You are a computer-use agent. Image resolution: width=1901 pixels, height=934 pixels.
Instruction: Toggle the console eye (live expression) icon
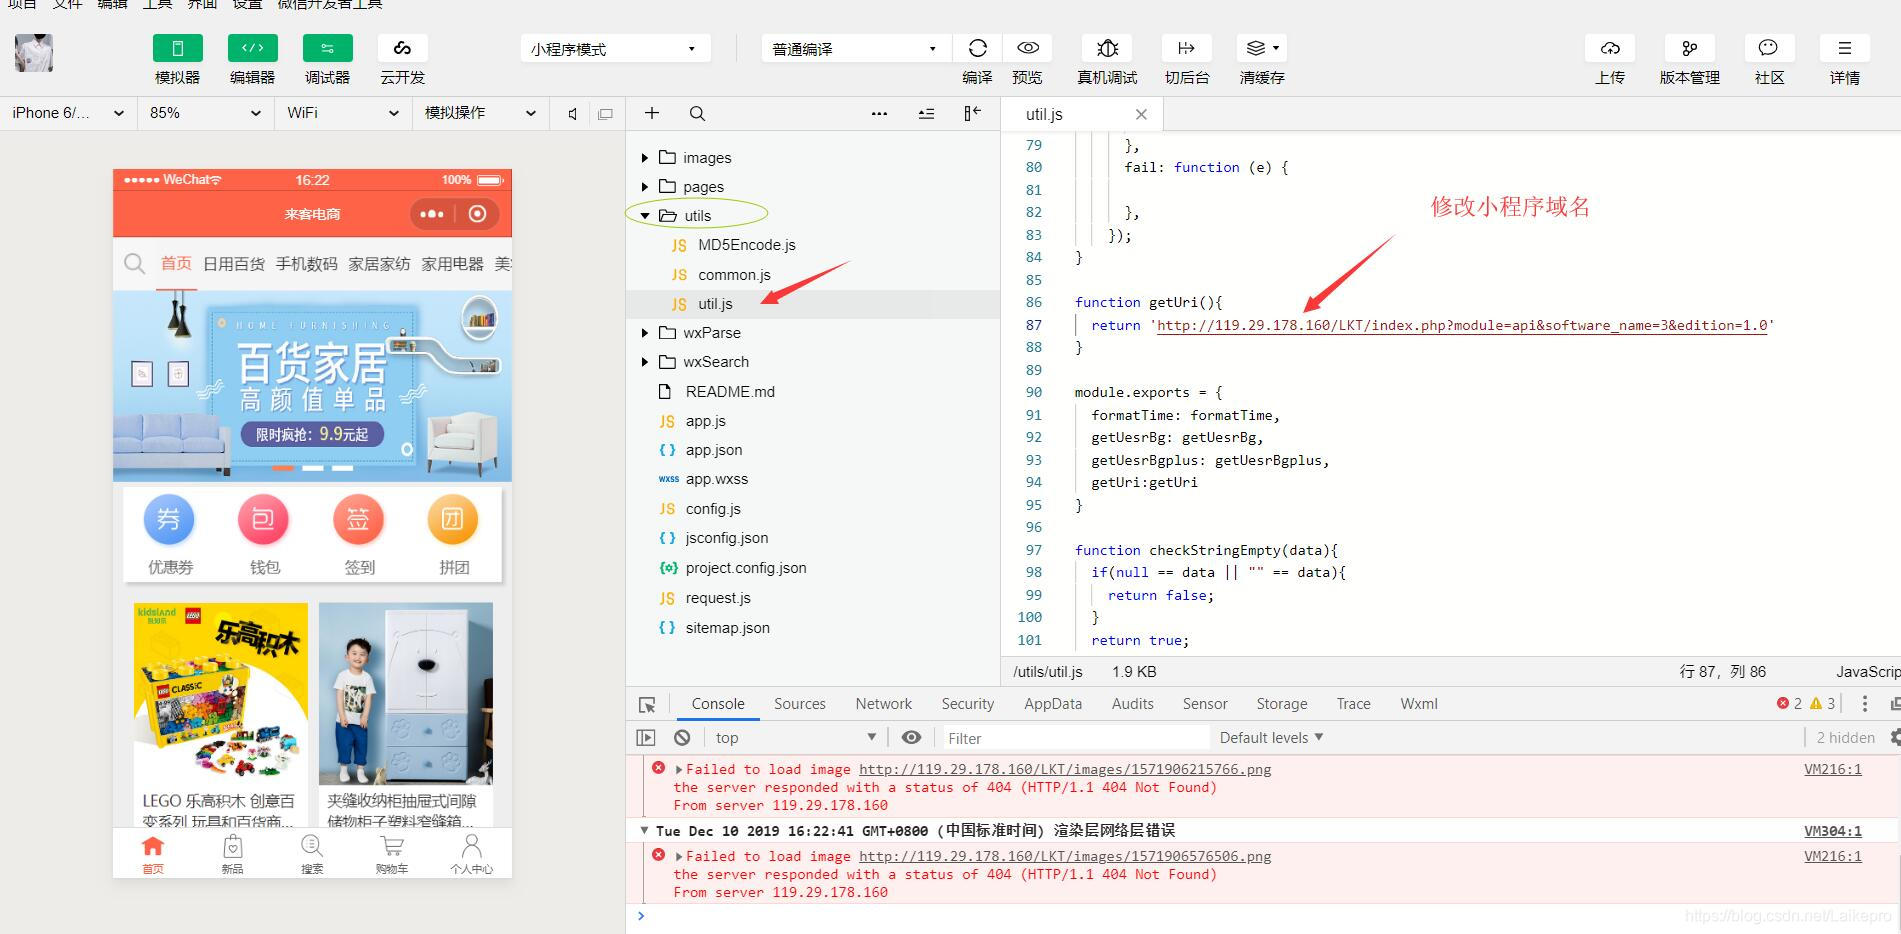911,737
